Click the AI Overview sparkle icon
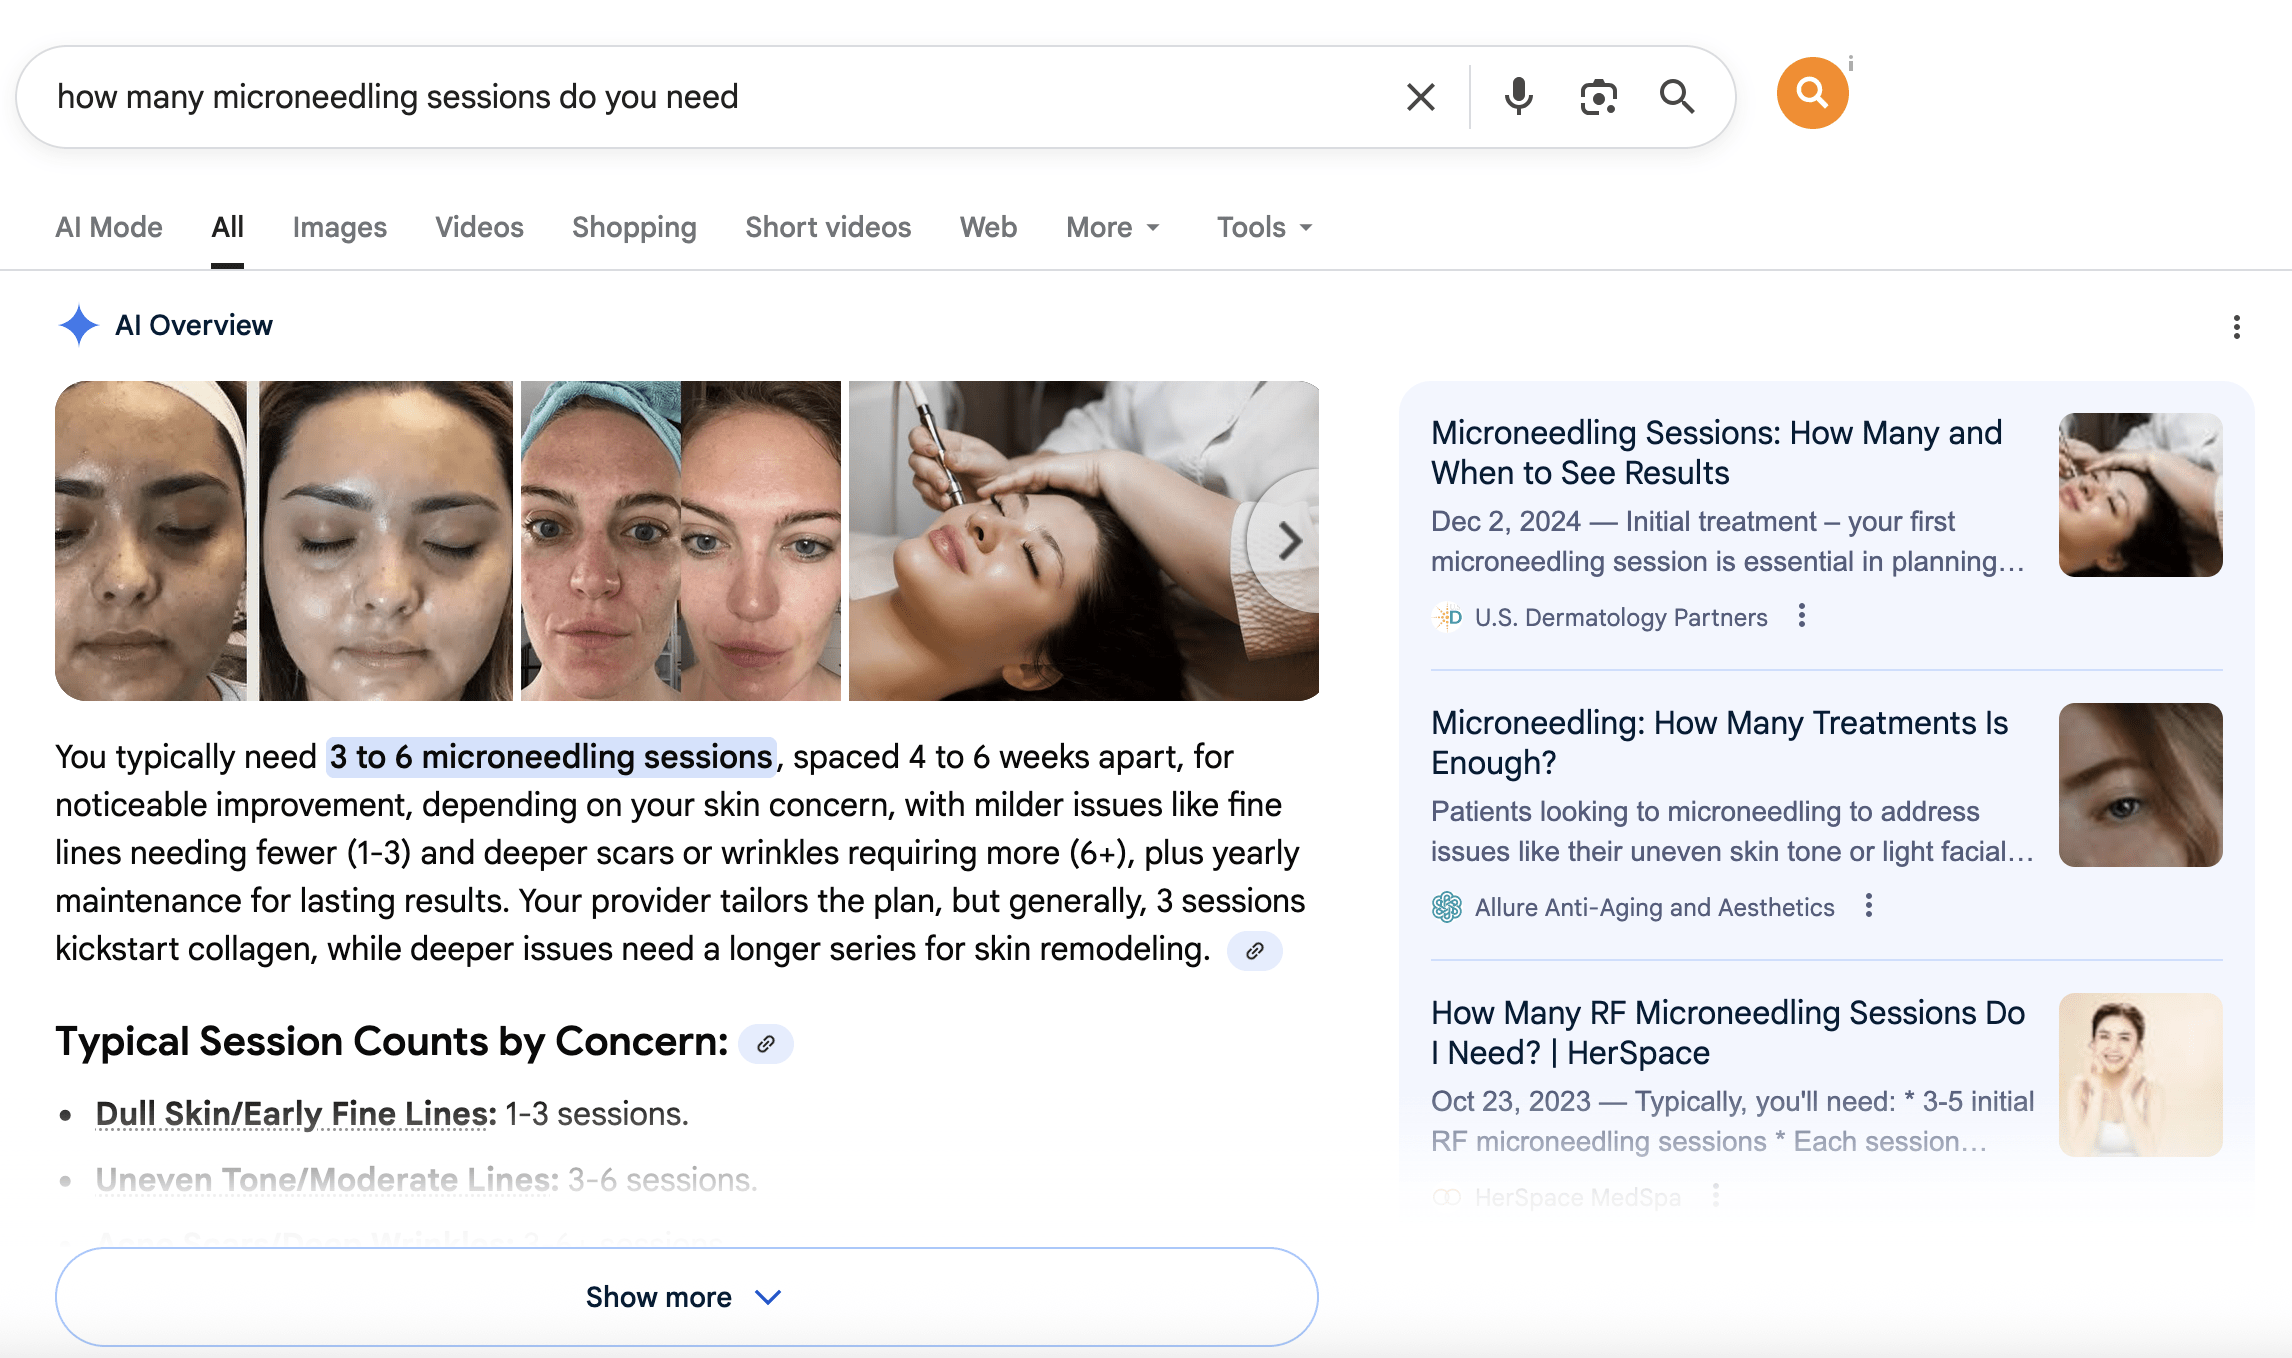 (x=78, y=324)
